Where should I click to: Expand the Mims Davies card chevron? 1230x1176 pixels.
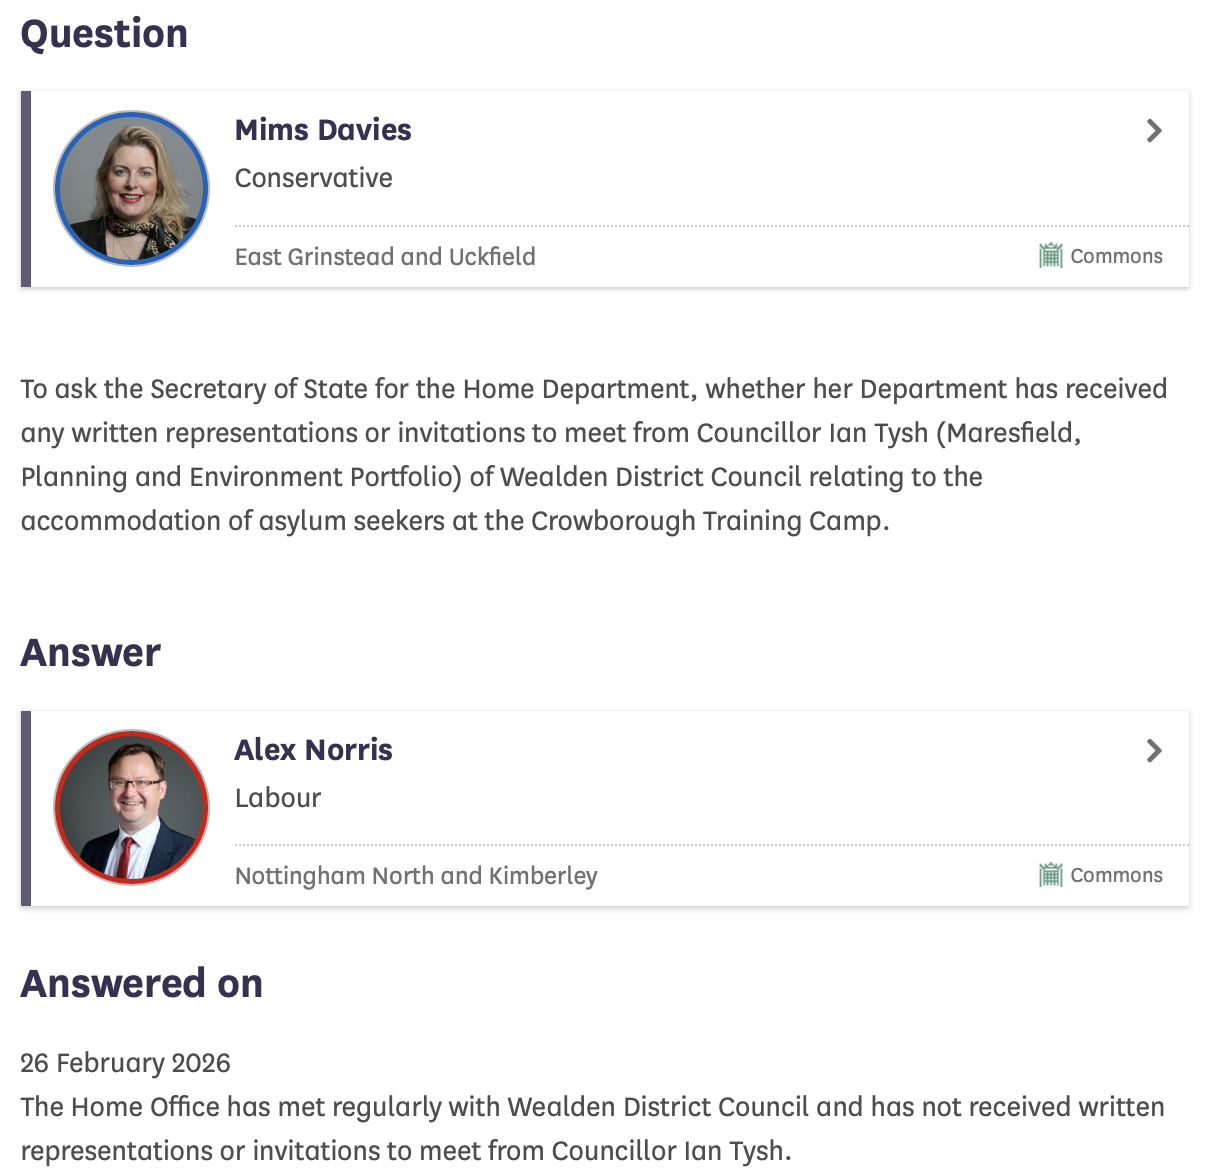point(1154,131)
